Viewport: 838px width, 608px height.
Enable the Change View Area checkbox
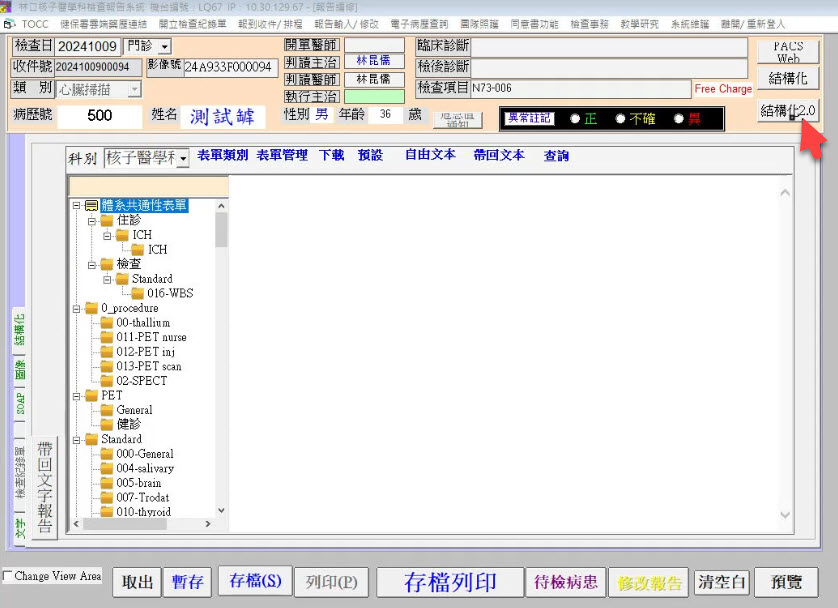point(9,576)
